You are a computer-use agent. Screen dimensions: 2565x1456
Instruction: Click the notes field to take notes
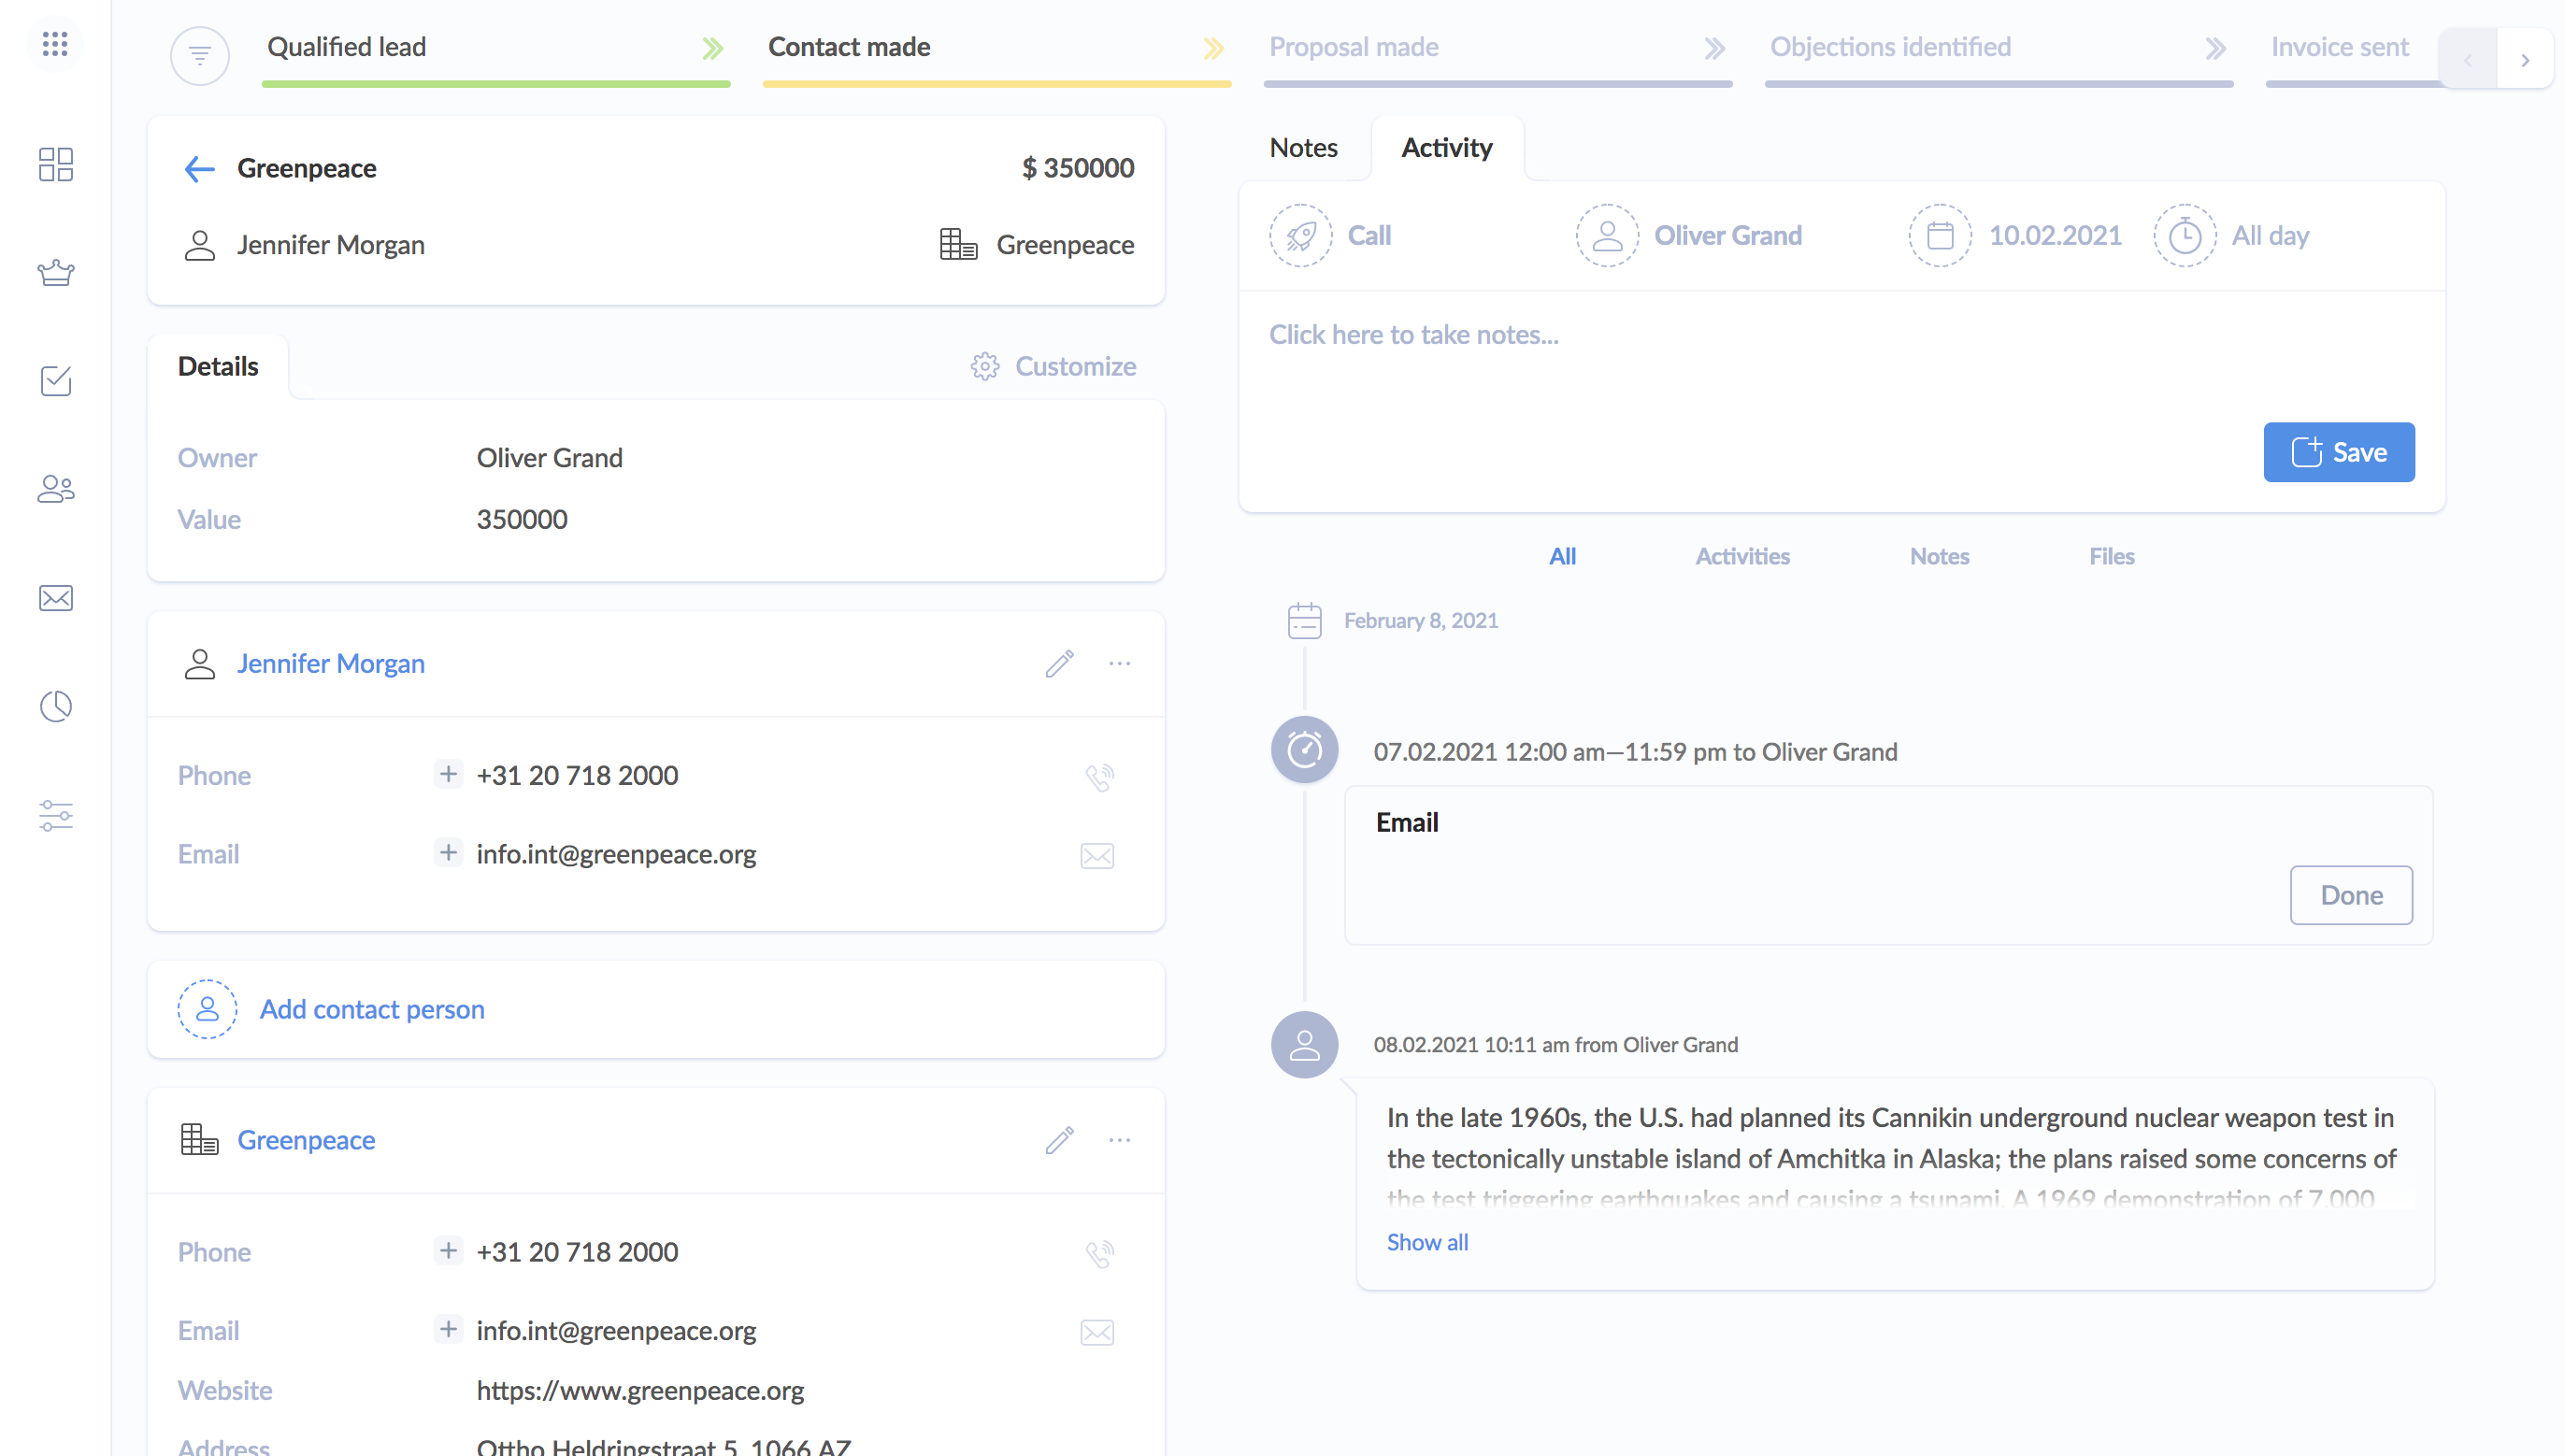[x=1412, y=335]
